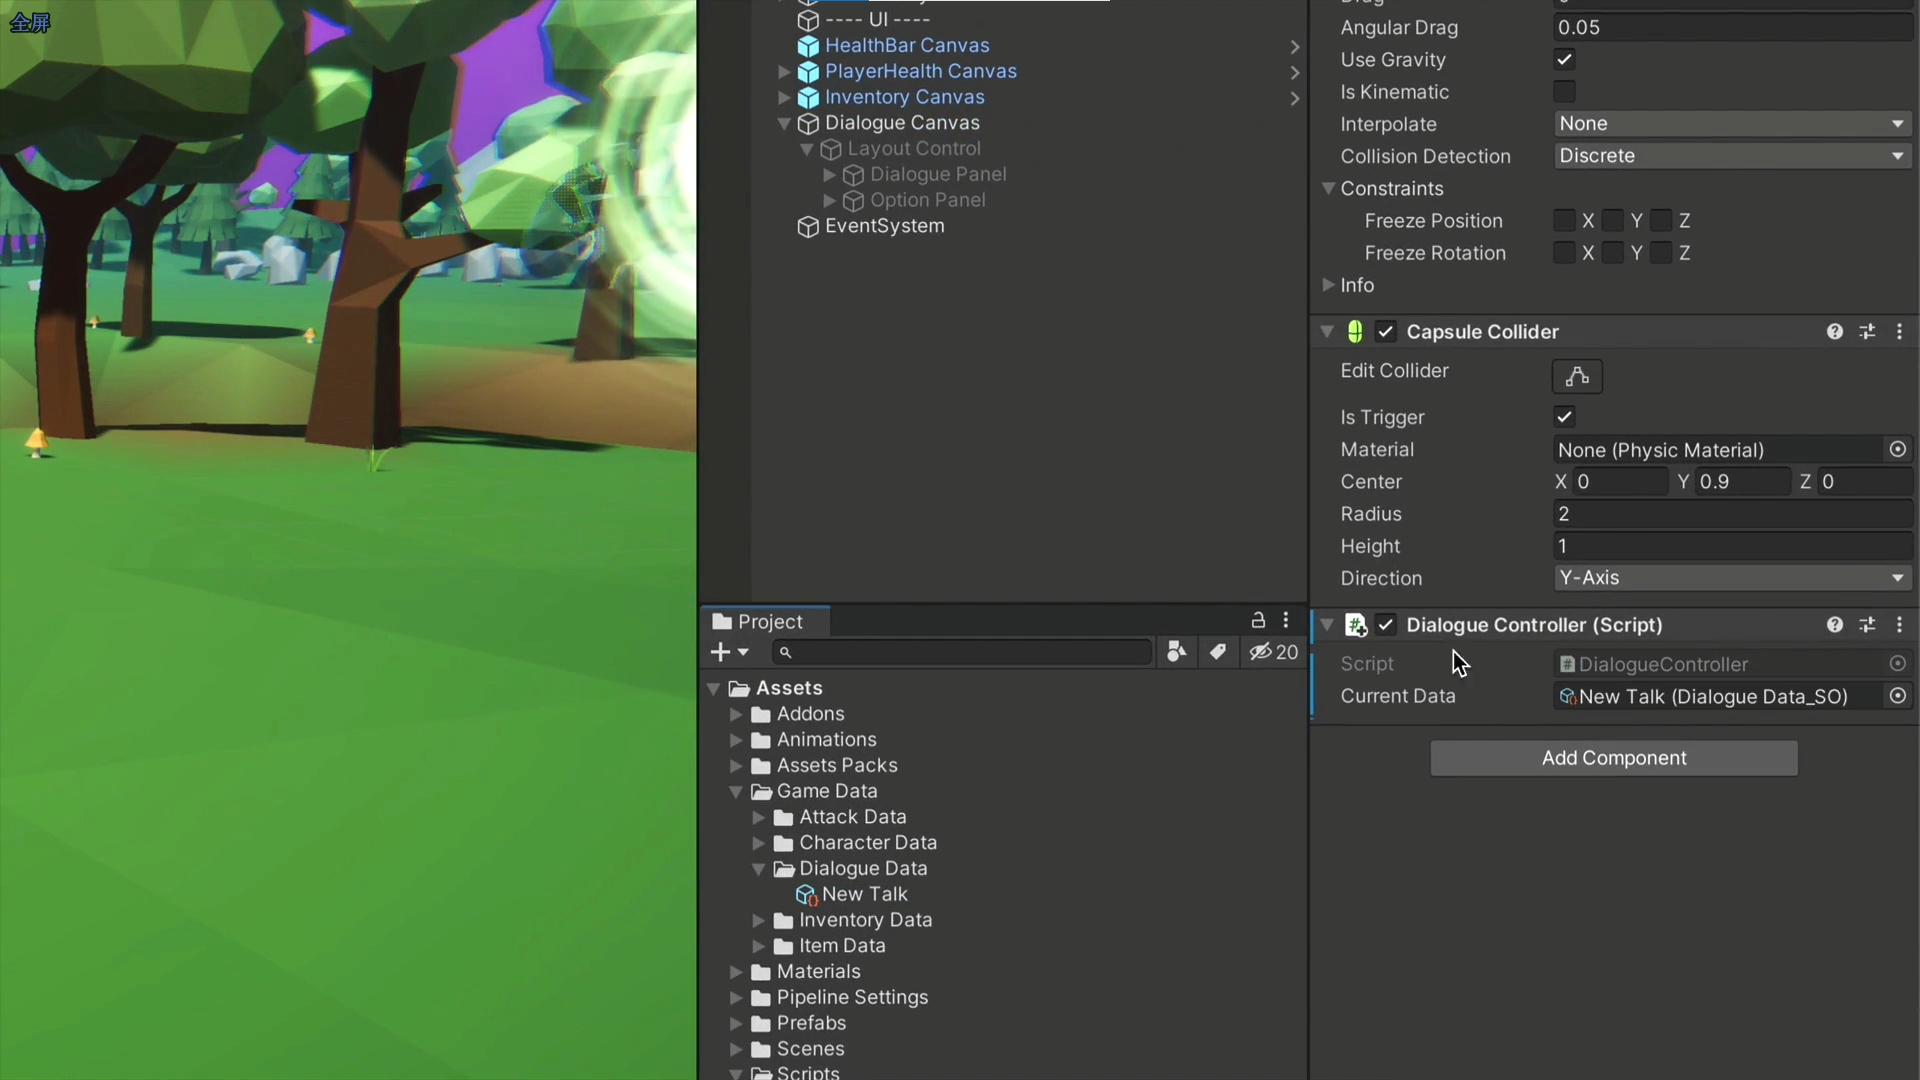The image size is (1920, 1080).
Task: Select New Talk asset in Dialogue Data
Action: tap(864, 894)
